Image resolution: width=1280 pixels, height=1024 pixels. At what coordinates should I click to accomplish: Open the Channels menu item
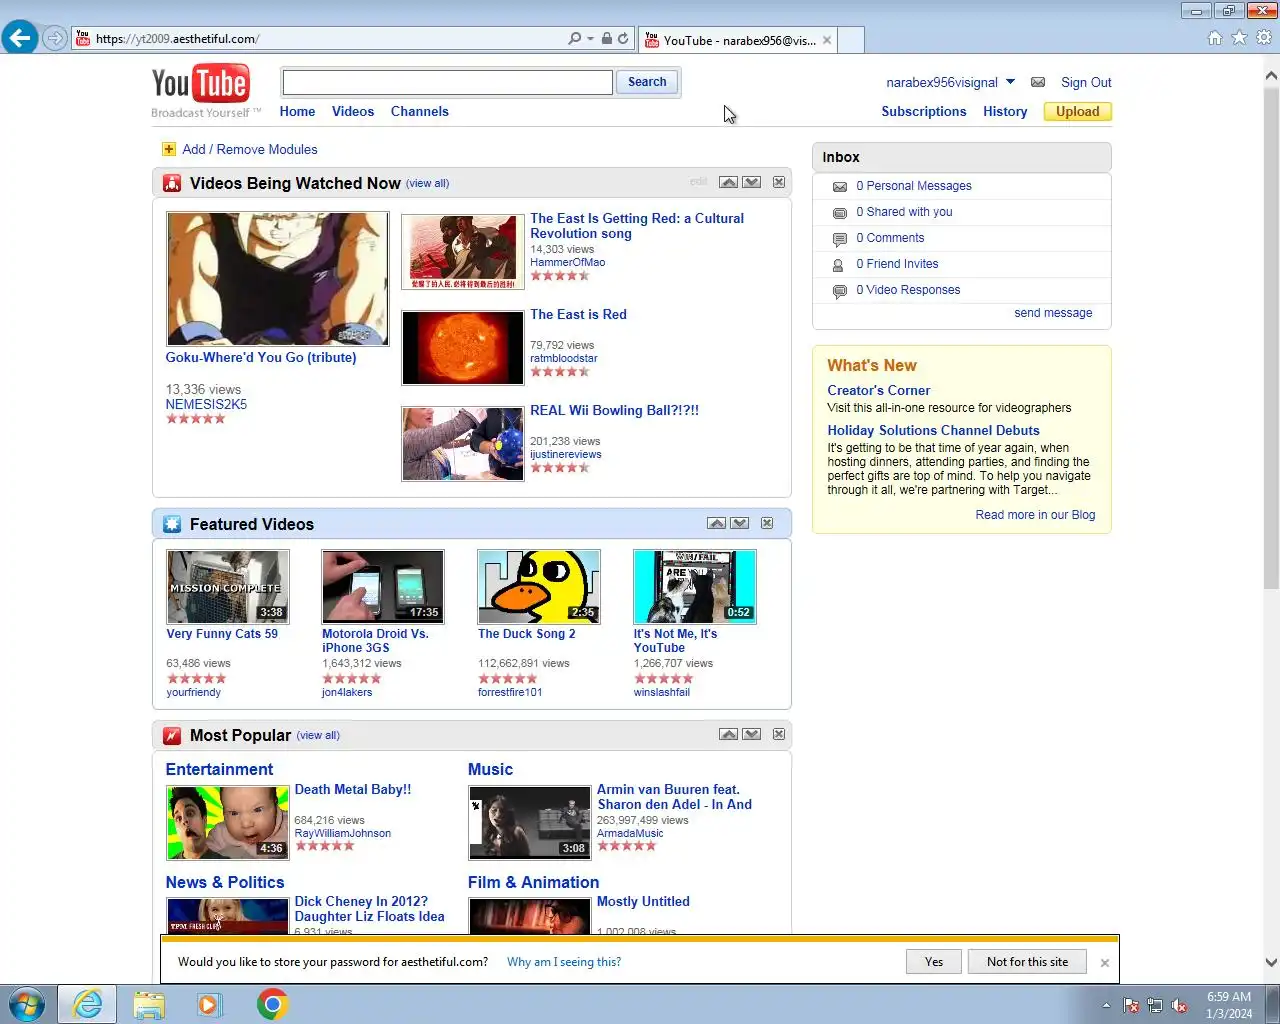pyautogui.click(x=420, y=111)
